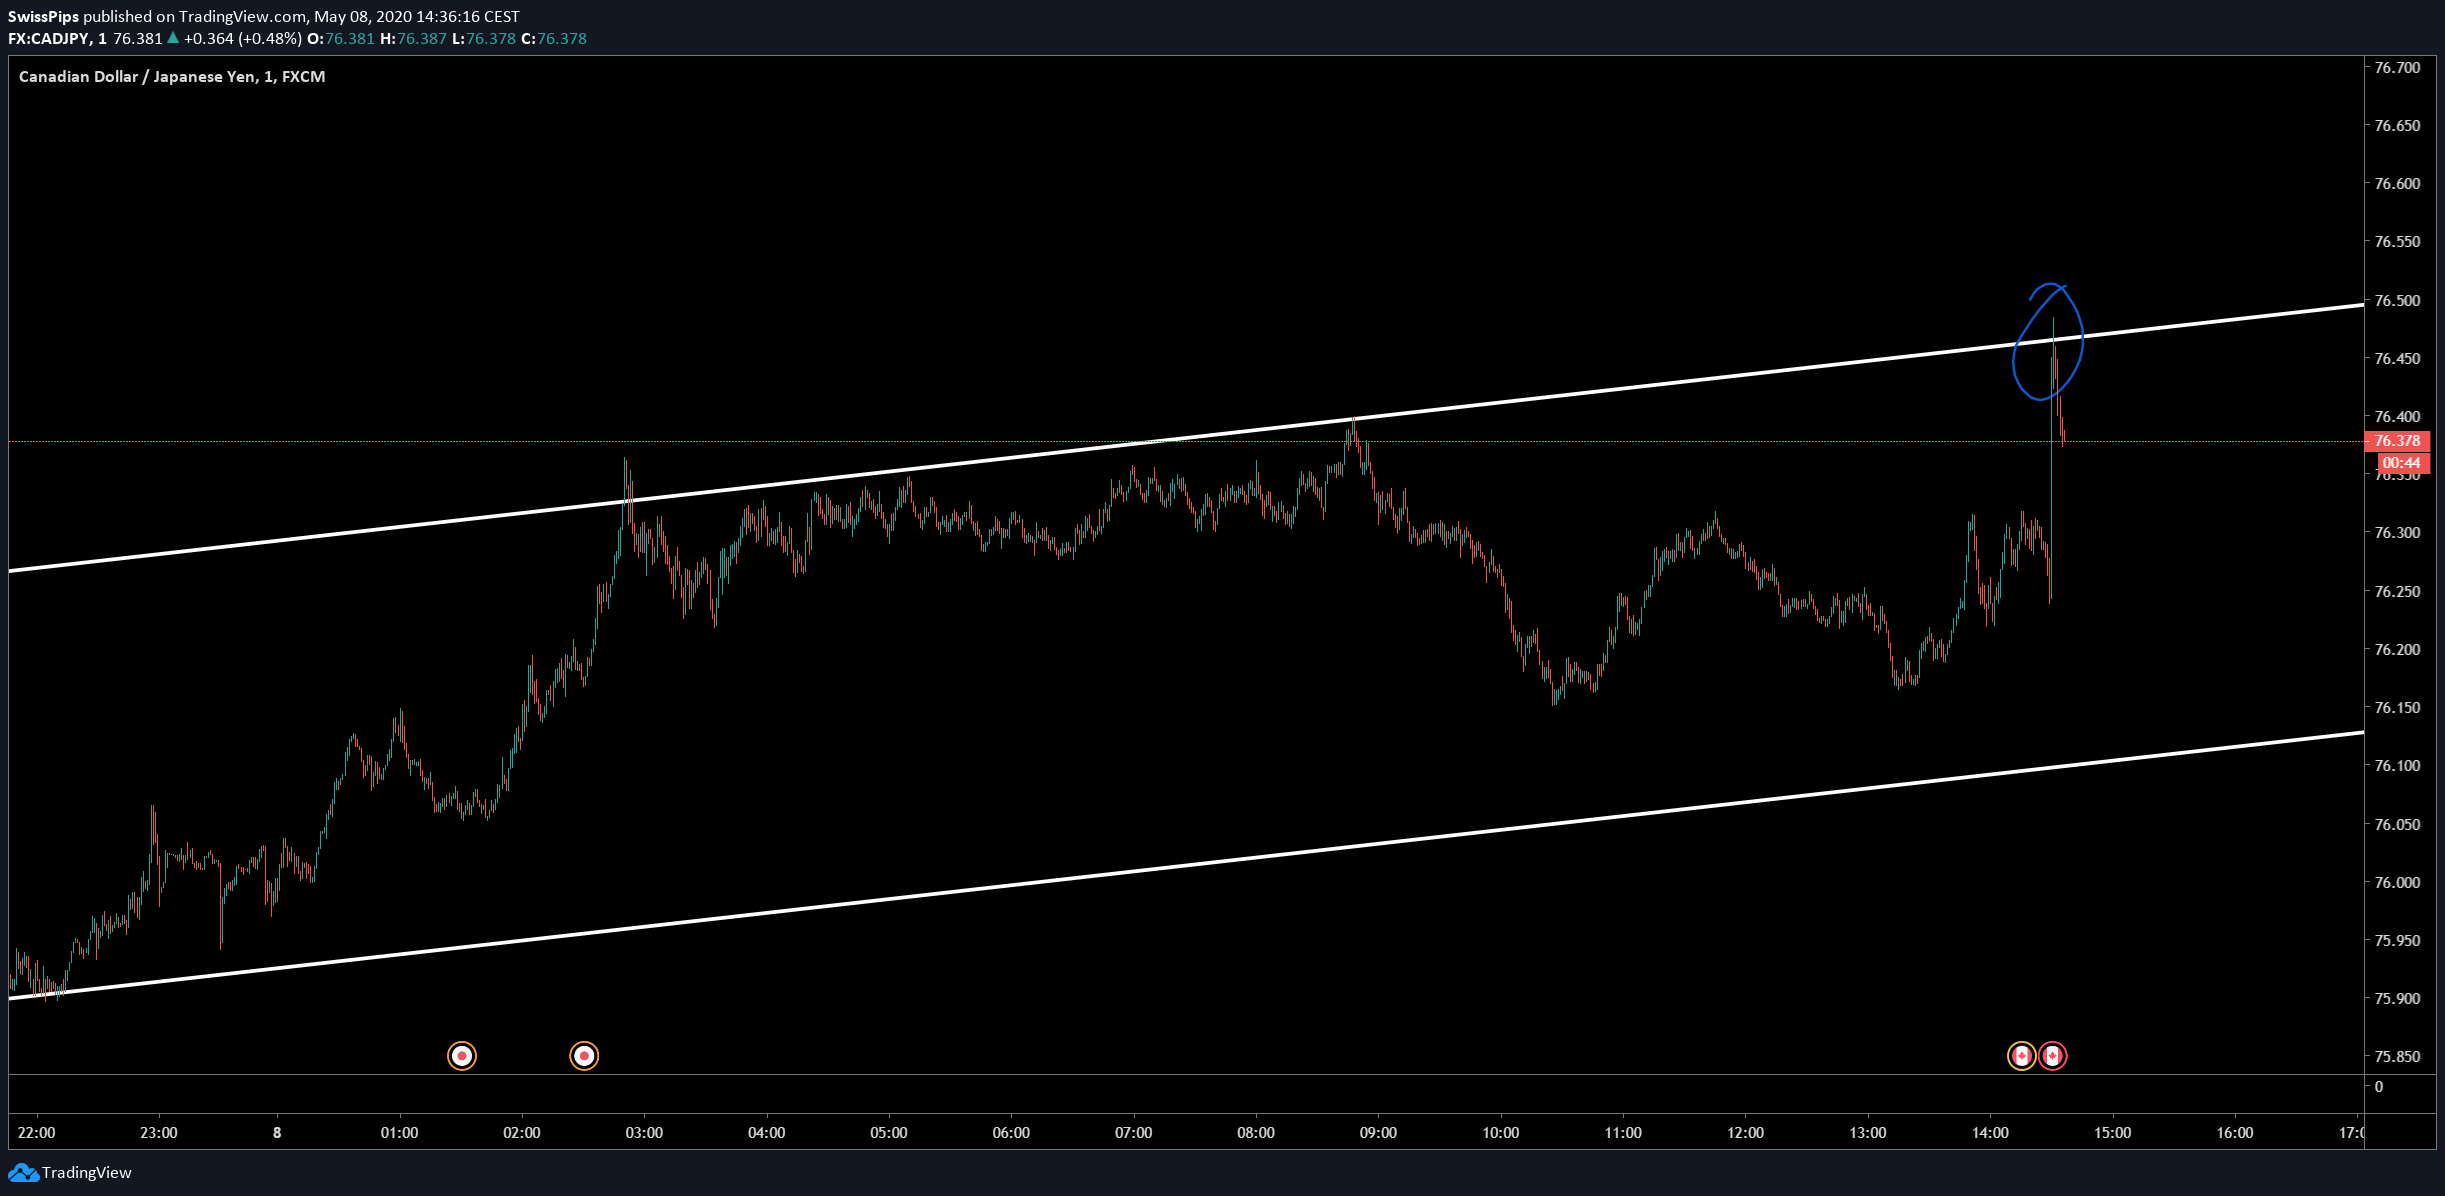Click the 76.100 price axis label
The image size is (2445, 1196).
pyautogui.click(x=2397, y=765)
